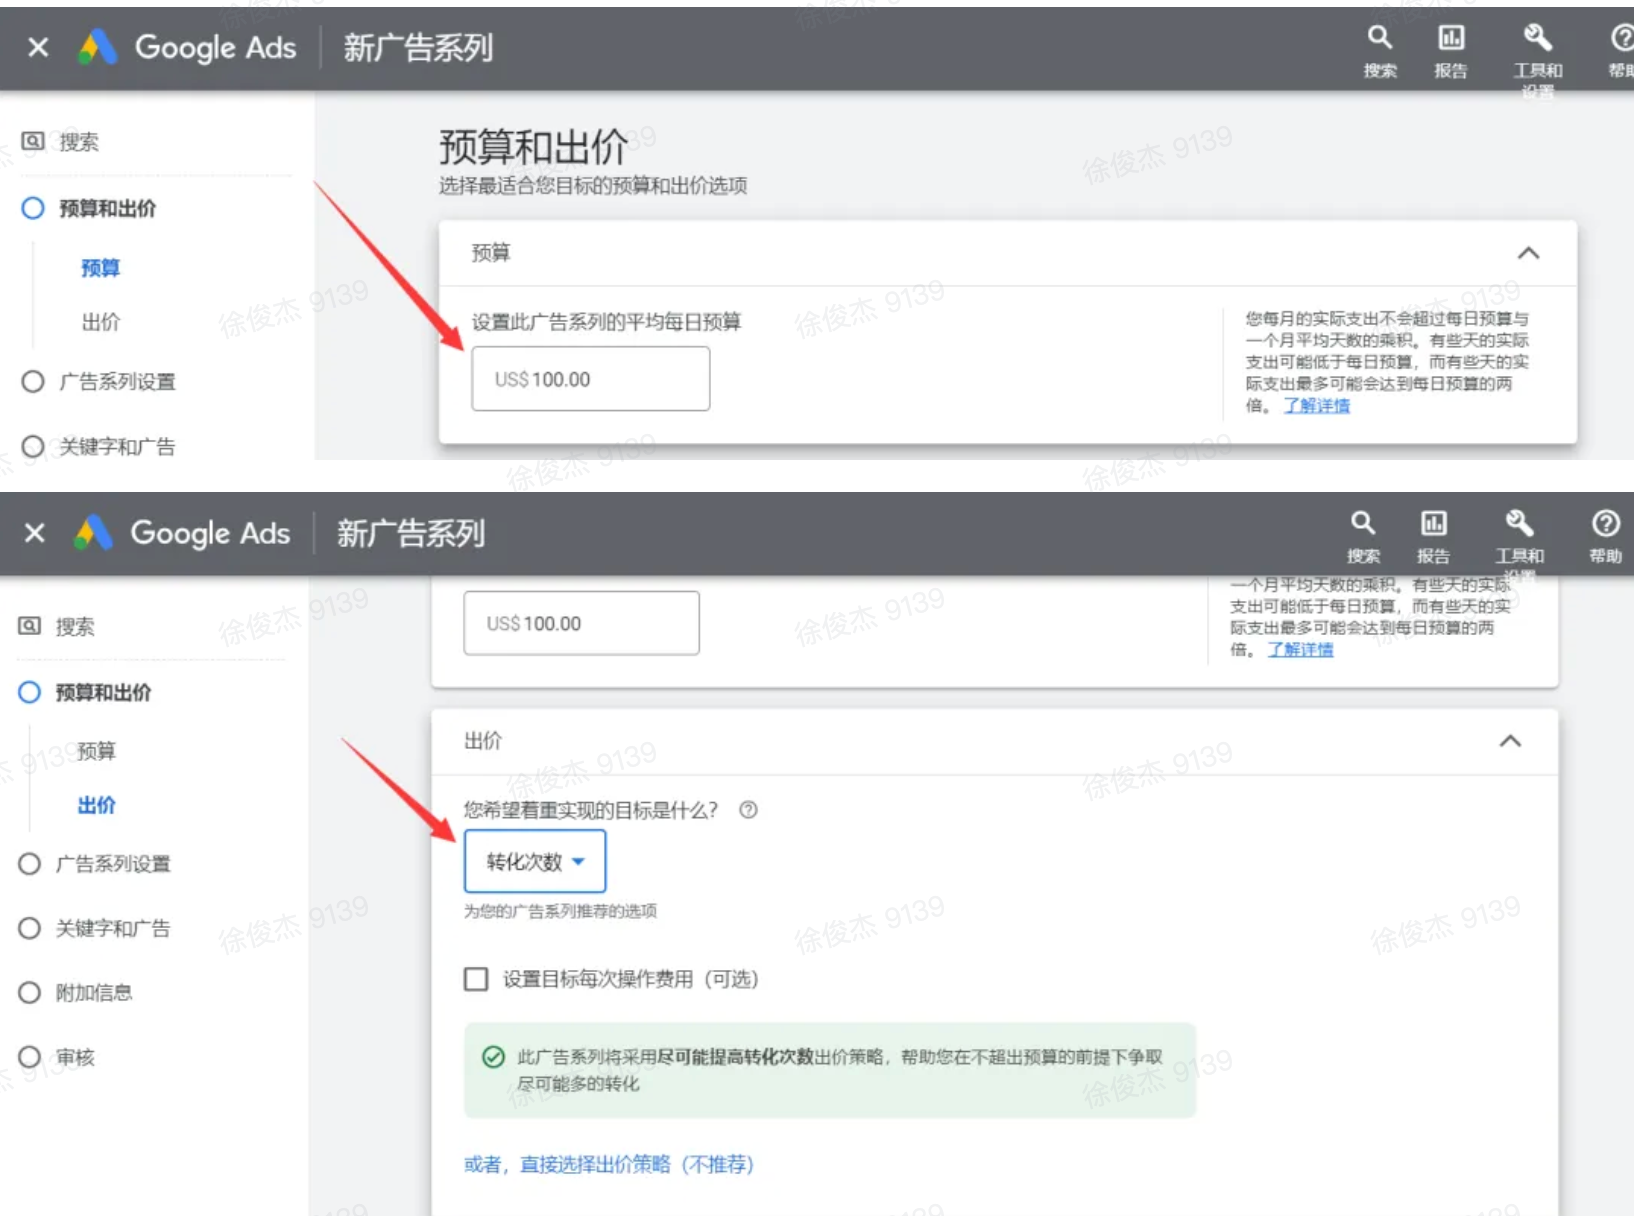1634x1216 pixels.
Task: Open the 转化次数 goal dropdown
Action: click(535, 861)
